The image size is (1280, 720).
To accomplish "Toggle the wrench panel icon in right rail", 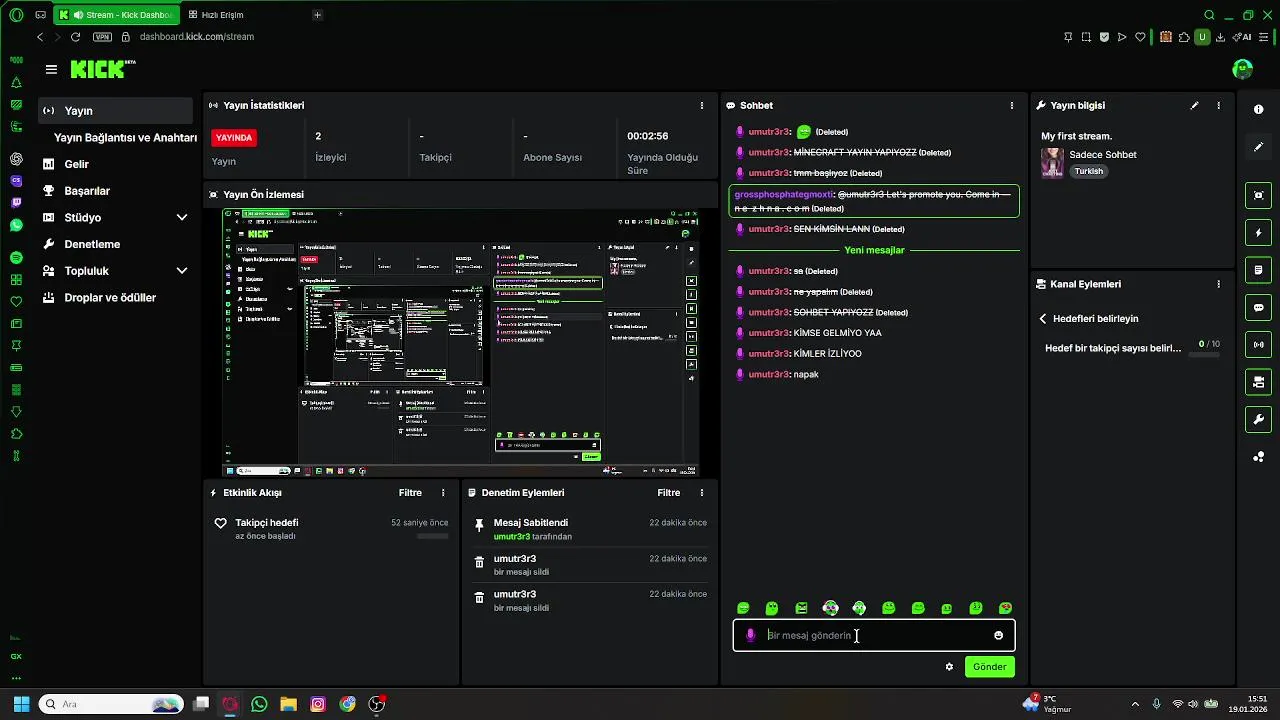I will tap(1258, 420).
